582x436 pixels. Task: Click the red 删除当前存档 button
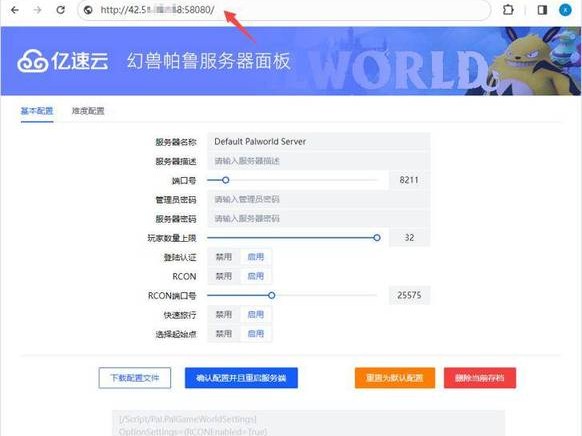click(x=480, y=378)
